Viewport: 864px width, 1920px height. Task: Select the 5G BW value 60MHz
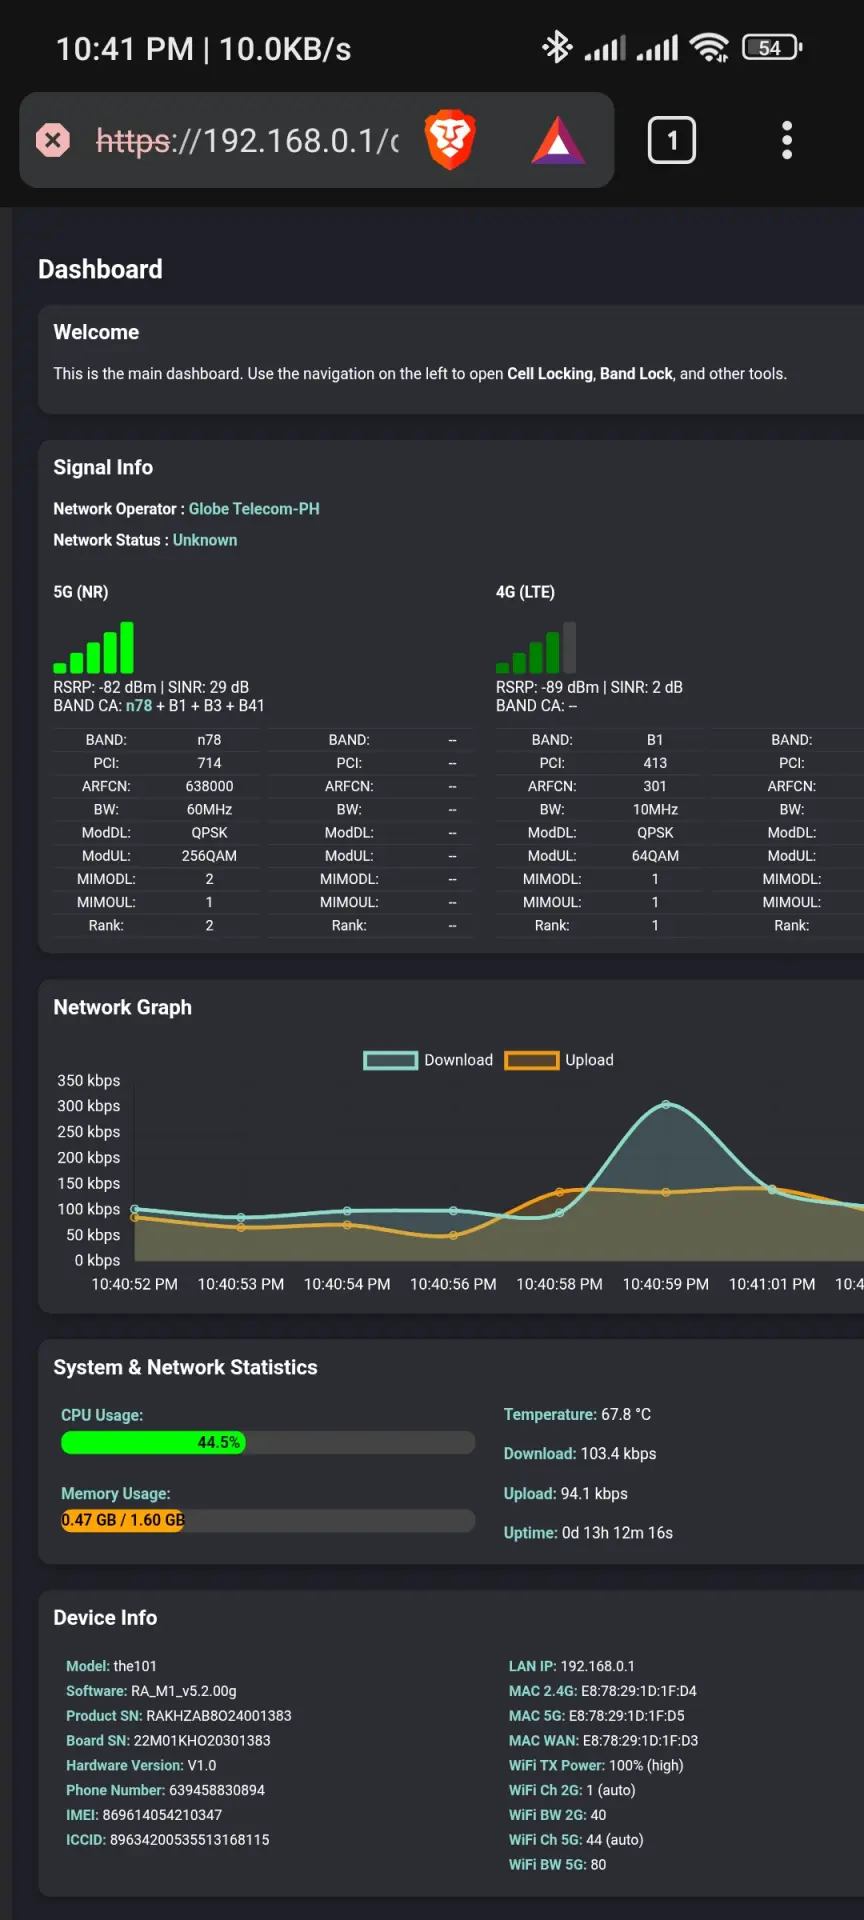[209, 809]
